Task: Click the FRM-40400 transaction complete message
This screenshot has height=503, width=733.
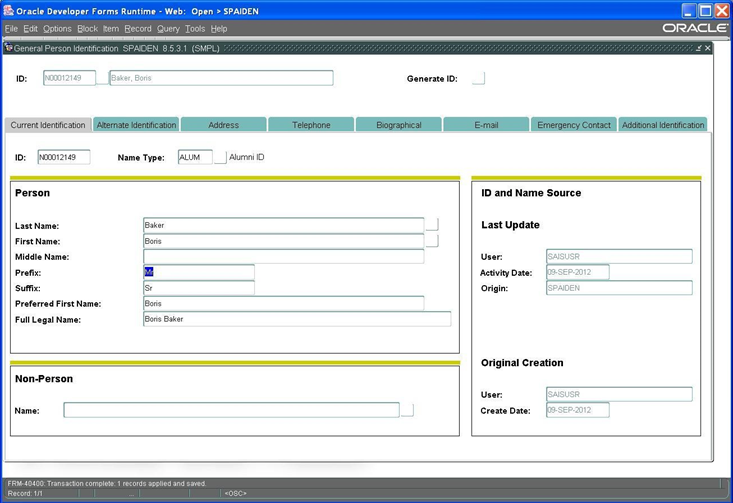Action: click(107, 483)
